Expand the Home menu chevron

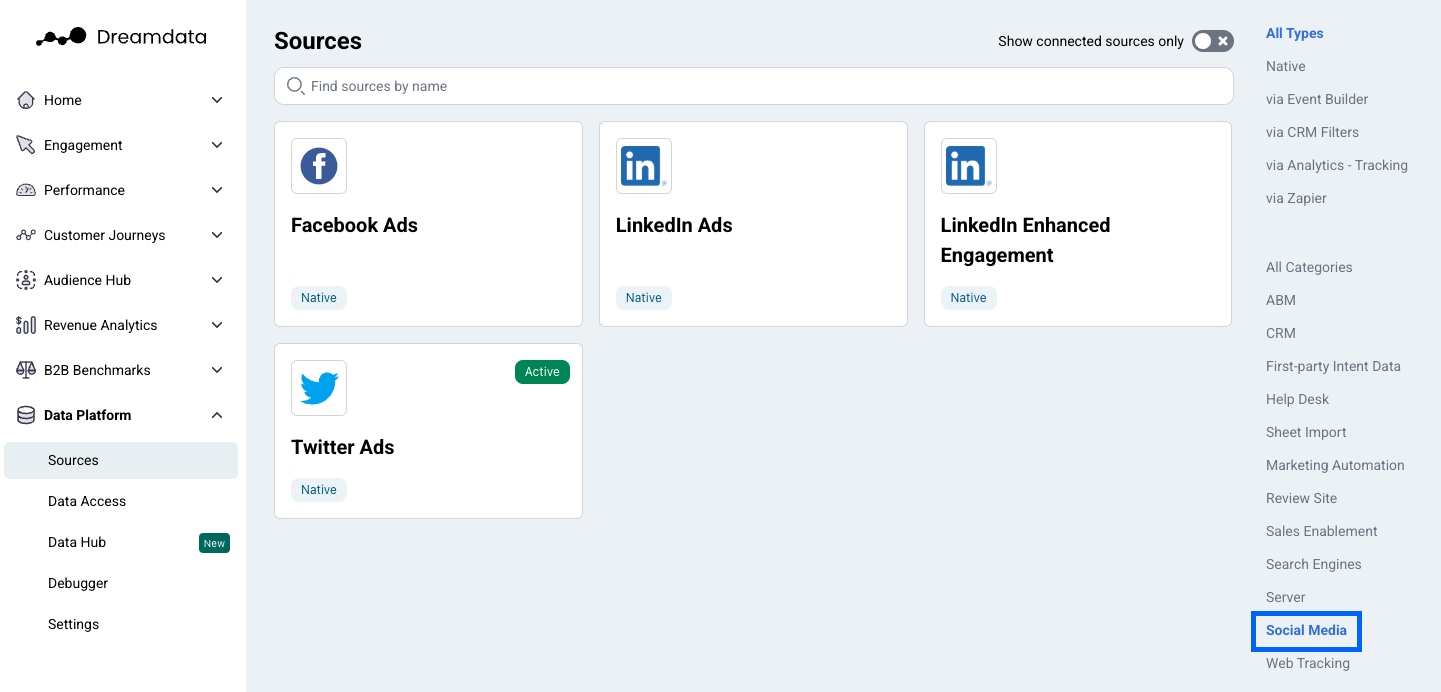click(217, 100)
